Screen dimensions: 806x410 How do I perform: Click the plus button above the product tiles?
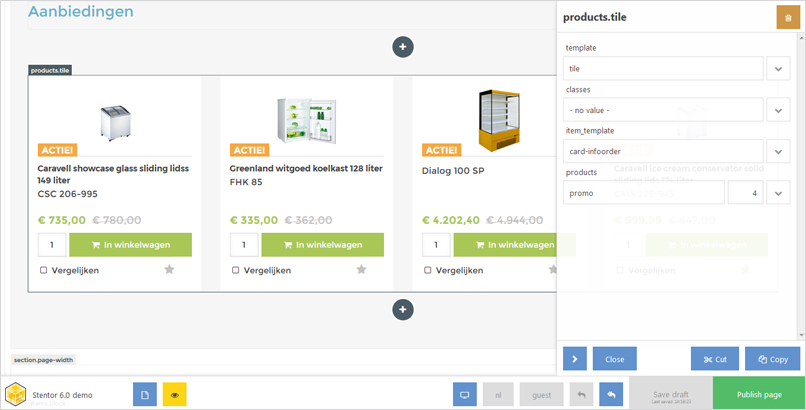[402, 47]
